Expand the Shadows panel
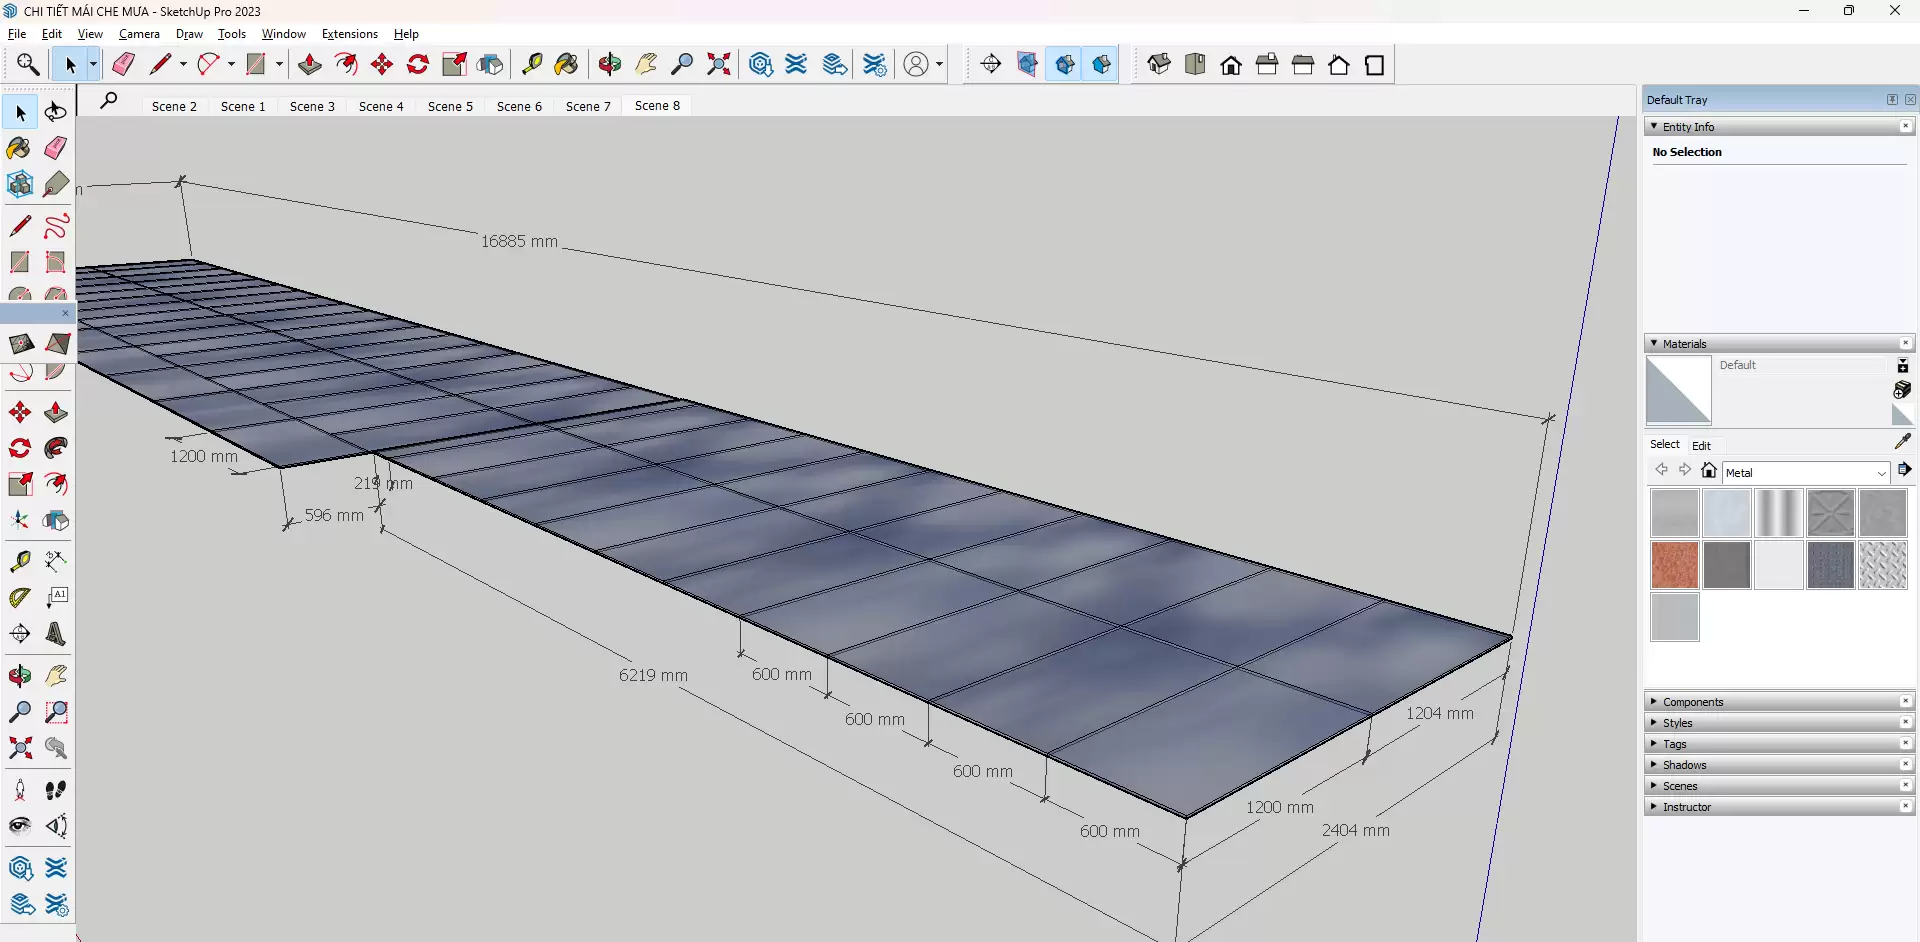This screenshot has height=942, width=1920. click(x=1684, y=765)
